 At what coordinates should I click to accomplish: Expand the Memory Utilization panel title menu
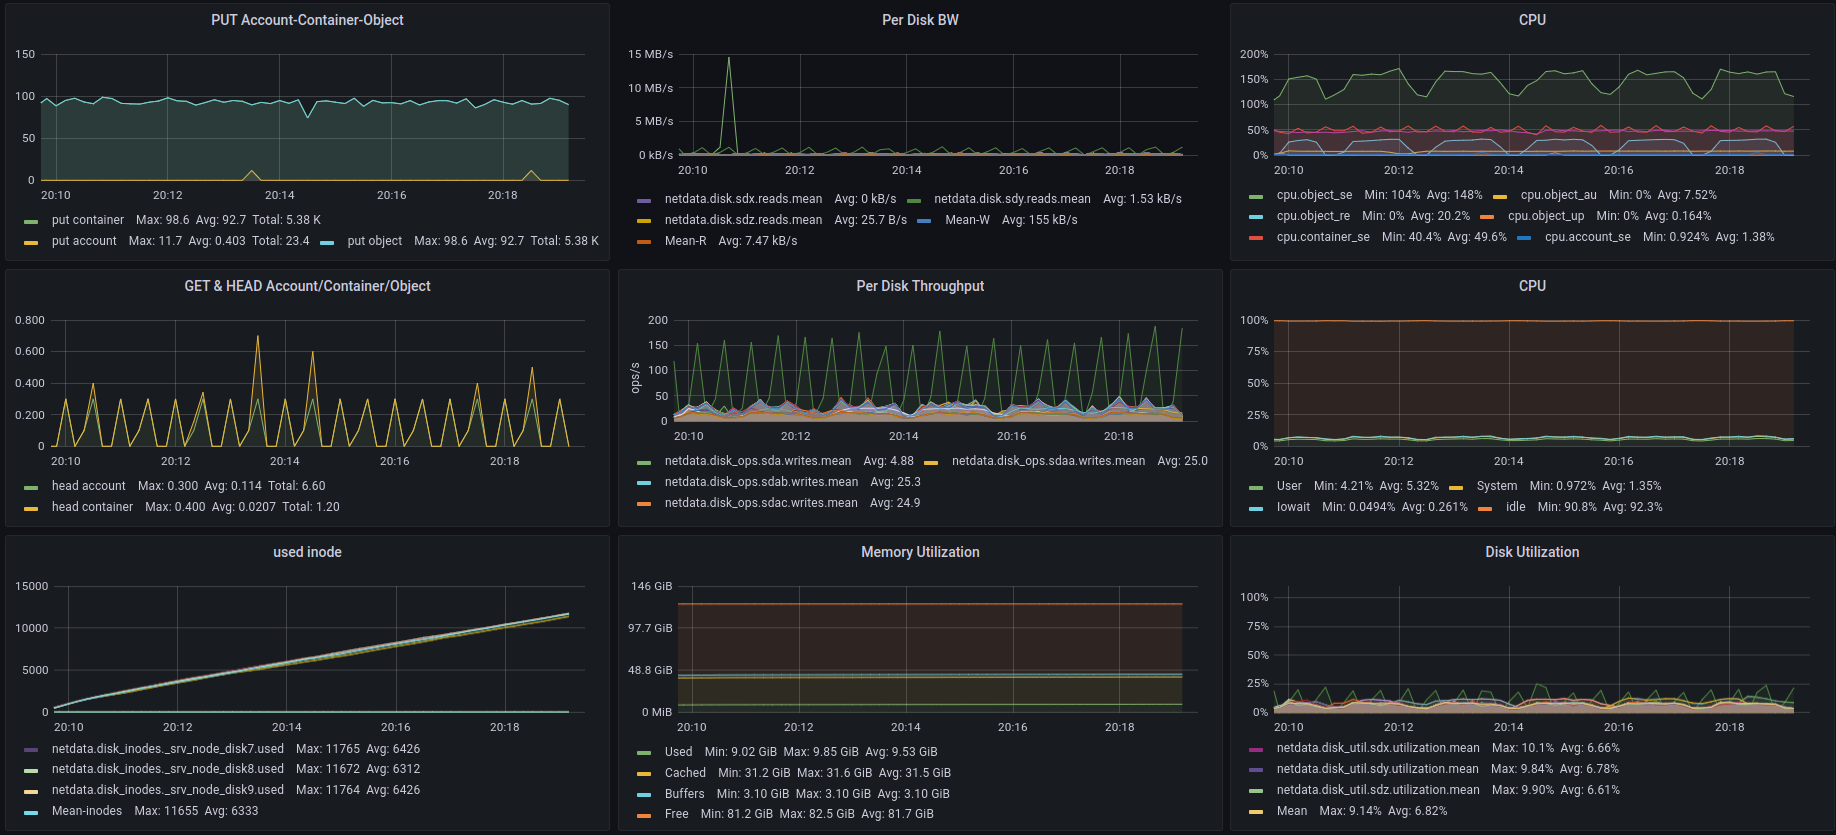pos(919,552)
